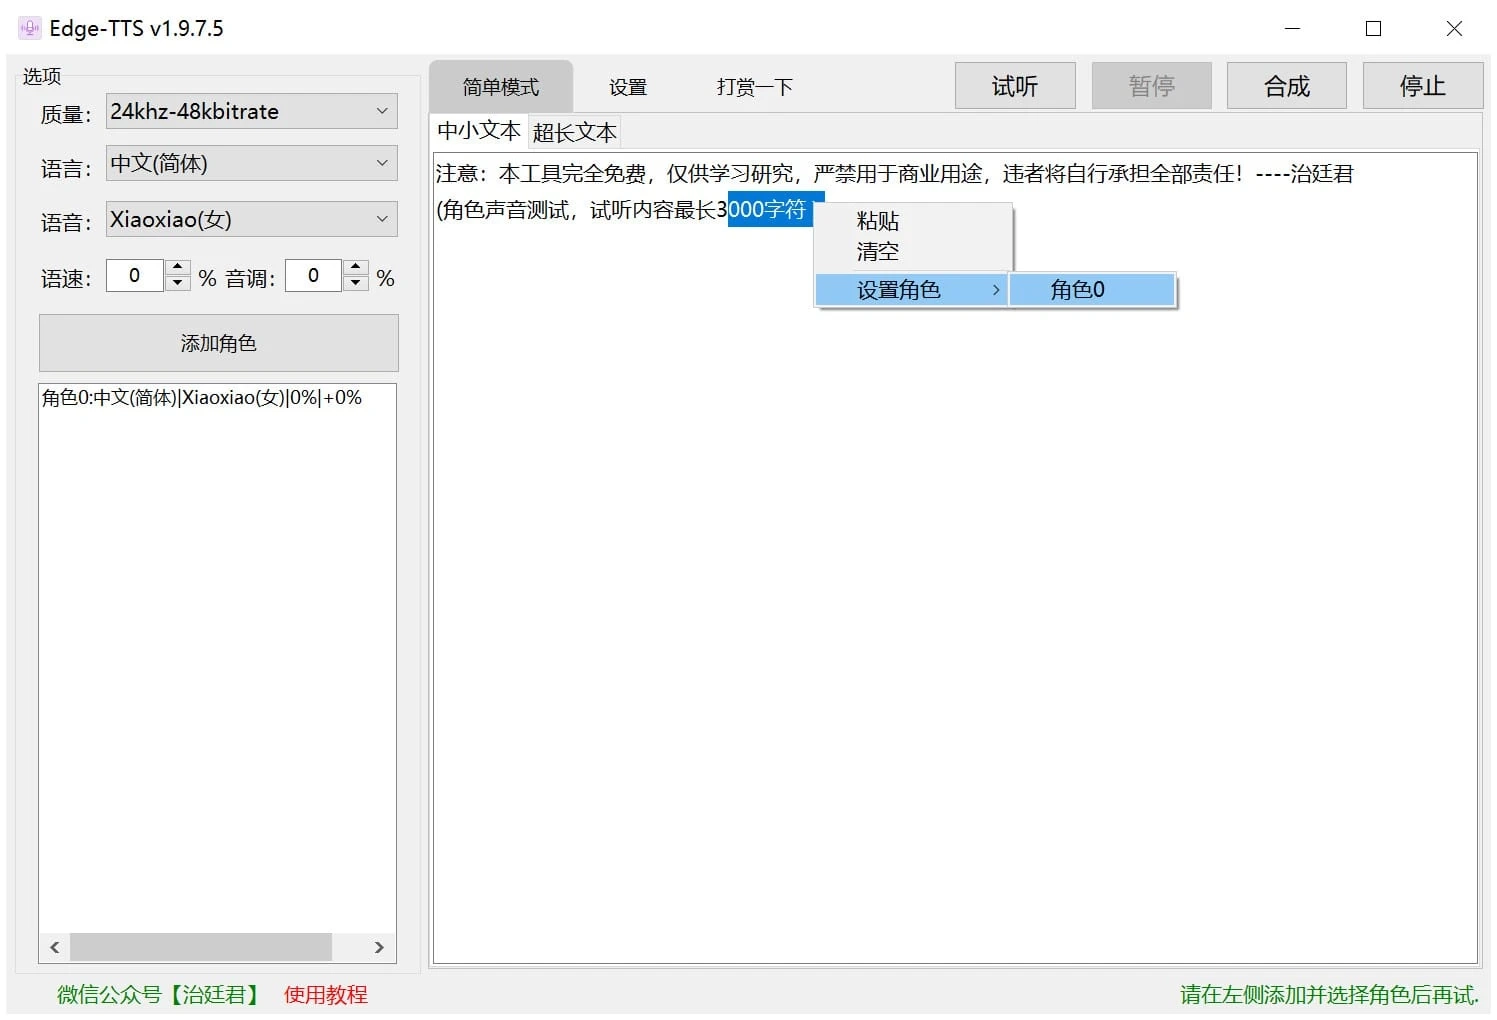
Task: Open the 语音 voice dropdown showing Xiaoxiao
Action: point(251,220)
